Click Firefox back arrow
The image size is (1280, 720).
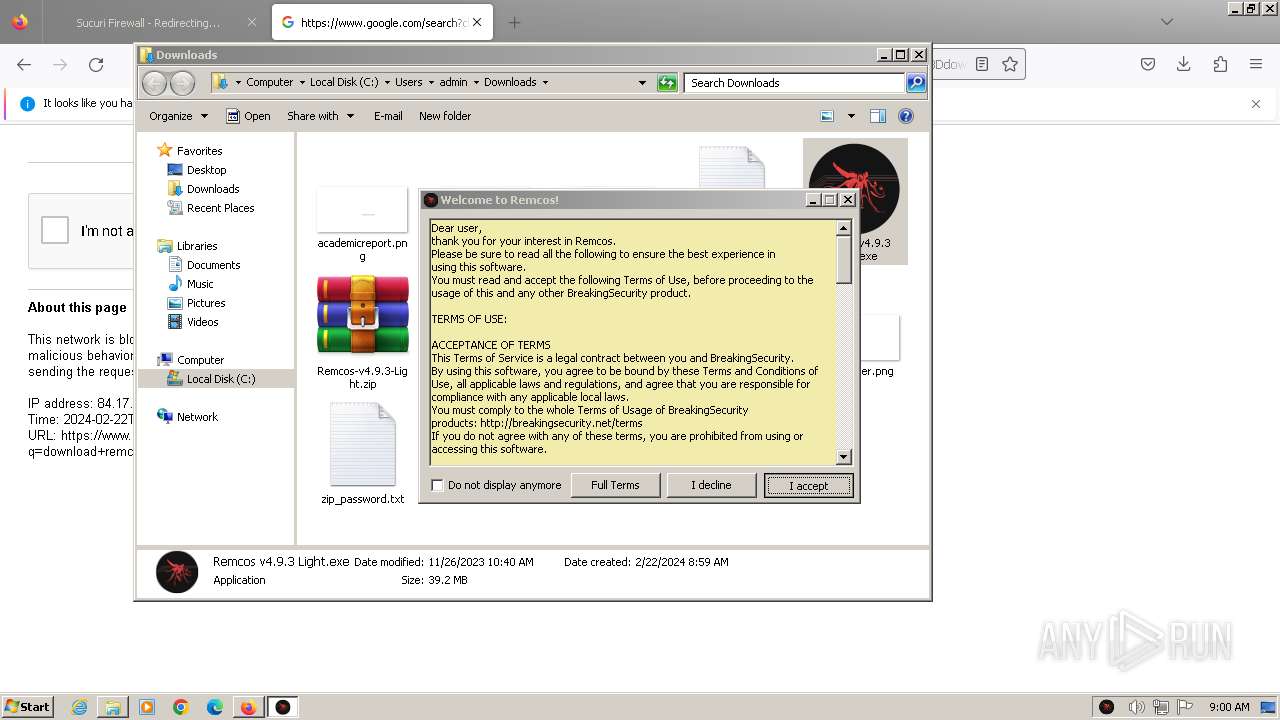24,64
